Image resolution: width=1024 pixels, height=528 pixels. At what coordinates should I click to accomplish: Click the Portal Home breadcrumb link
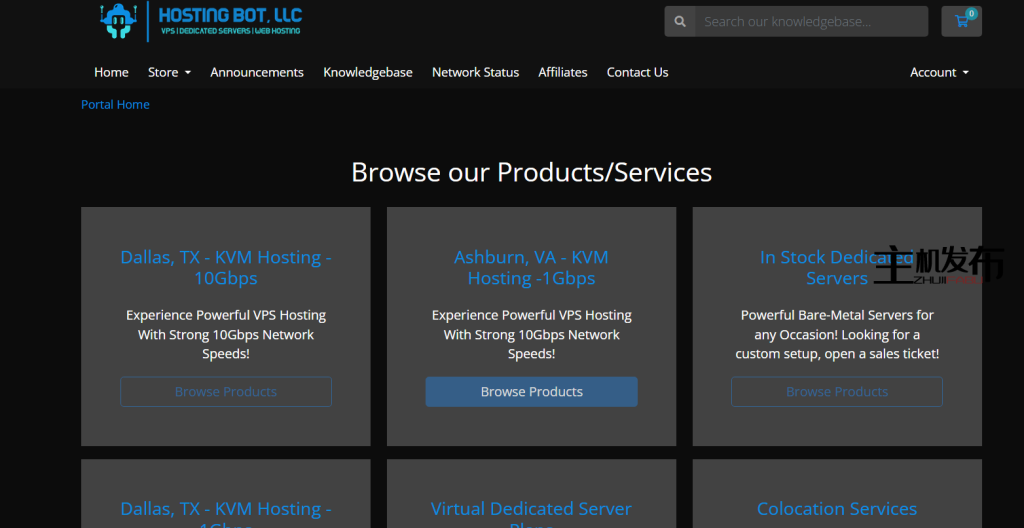[115, 104]
